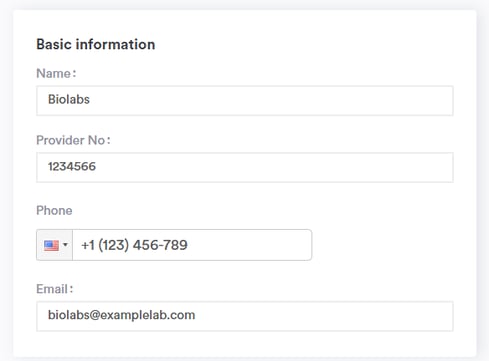Expand the phone country selector box
The height and width of the screenshot is (361, 489).
pyautogui.click(x=54, y=245)
